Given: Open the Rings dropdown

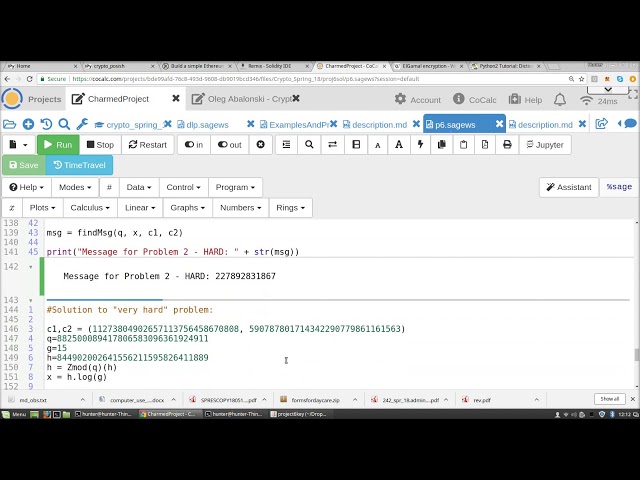Looking at the screenshot, I should pyautogui.click(x=290, y=207).
